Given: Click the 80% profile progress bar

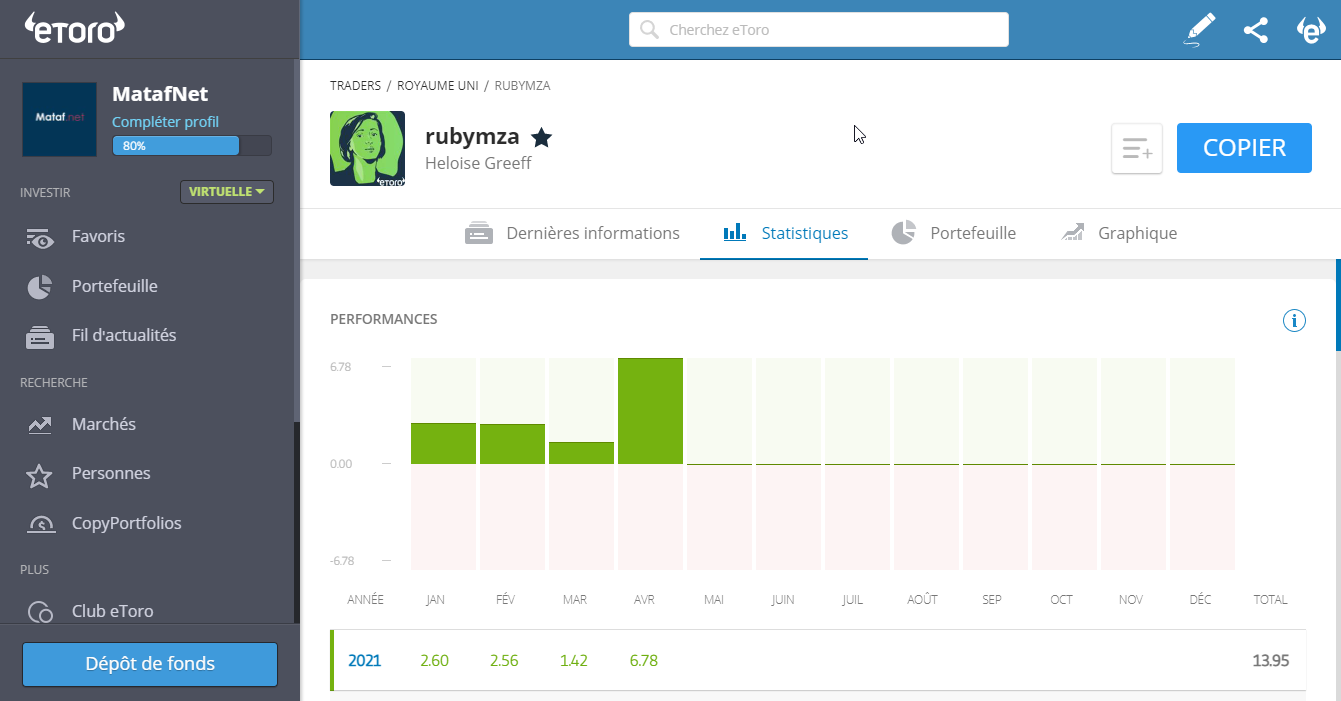Looking at the screenshot, I should [192, 146].
